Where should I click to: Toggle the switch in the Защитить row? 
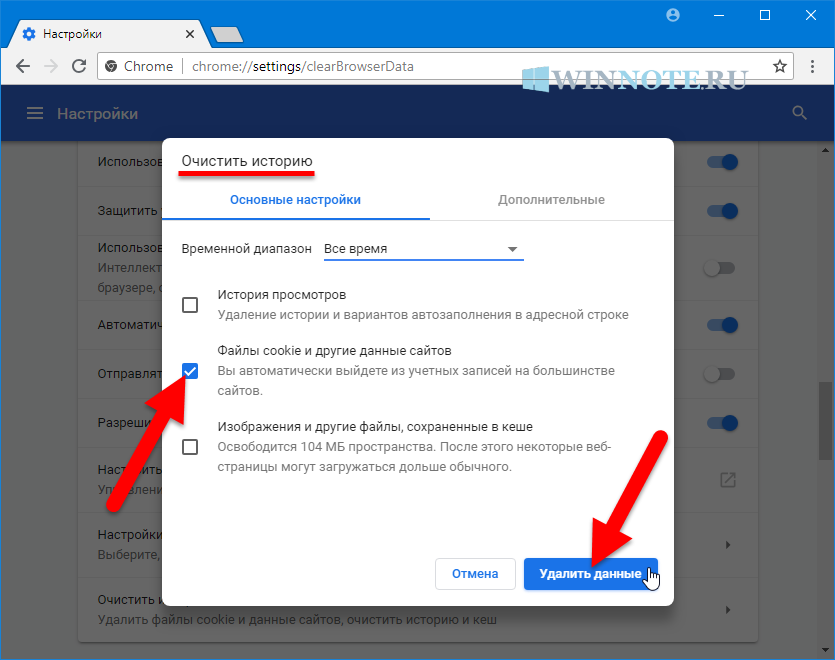click(x=723, y=211)
